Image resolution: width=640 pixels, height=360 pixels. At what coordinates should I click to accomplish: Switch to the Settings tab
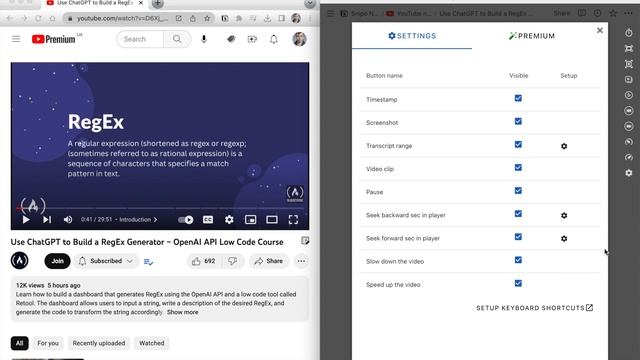tap(412, 36)
